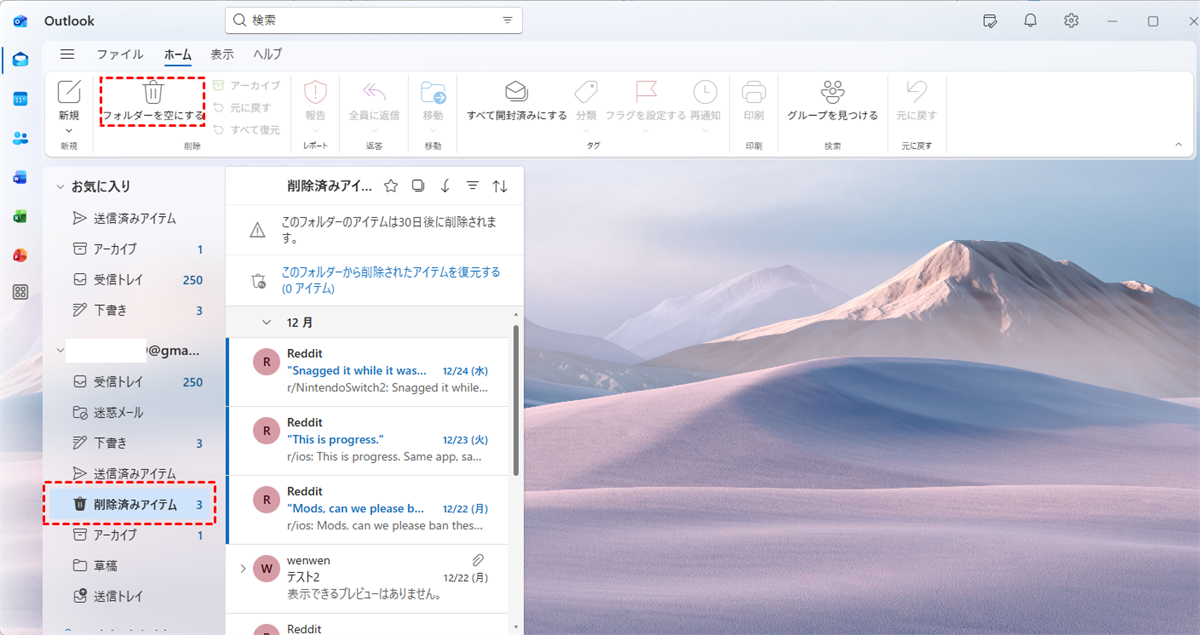Open the ファイル menu tab
This screenshot has width=1200, height=635.
[119, 55]
